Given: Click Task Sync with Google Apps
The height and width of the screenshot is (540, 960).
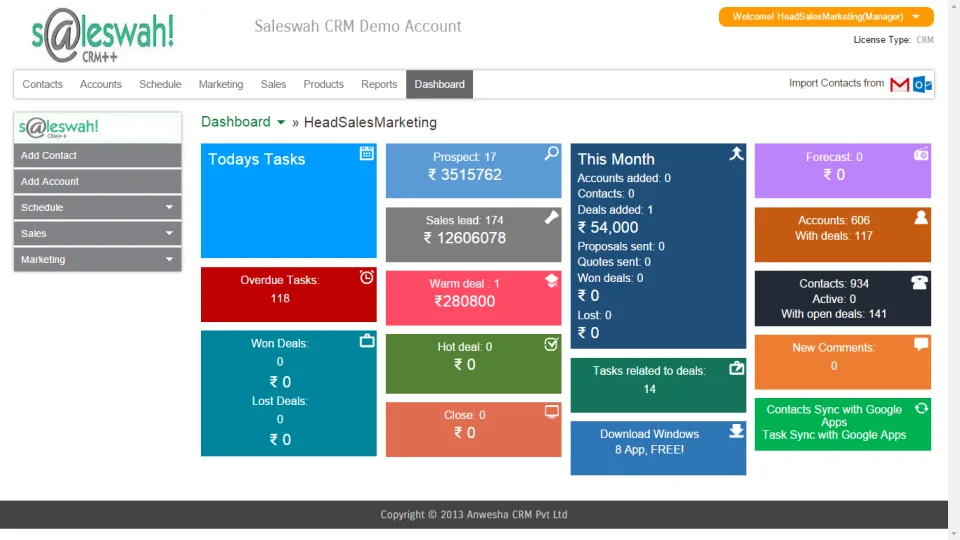Looking at the screenshot, I should coord(834,435).
